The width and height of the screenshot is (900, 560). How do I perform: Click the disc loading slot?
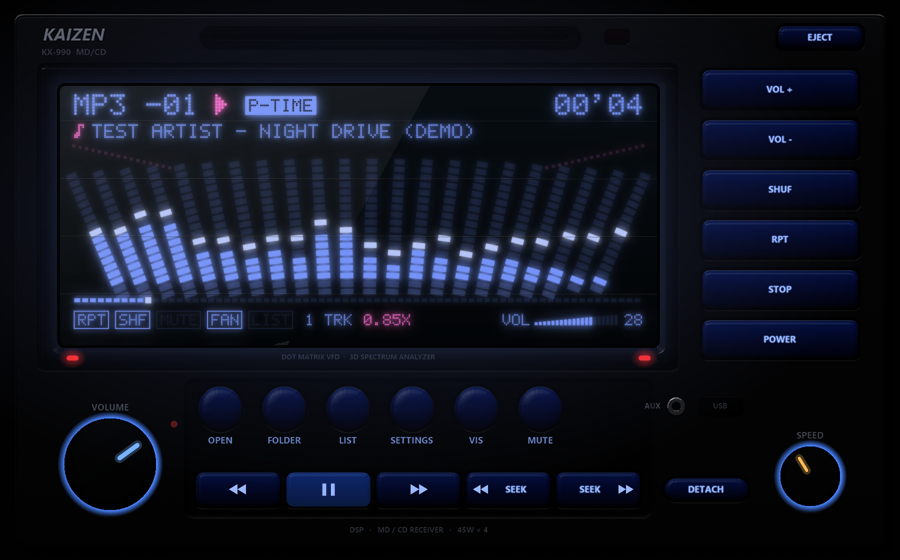[390, 37]
